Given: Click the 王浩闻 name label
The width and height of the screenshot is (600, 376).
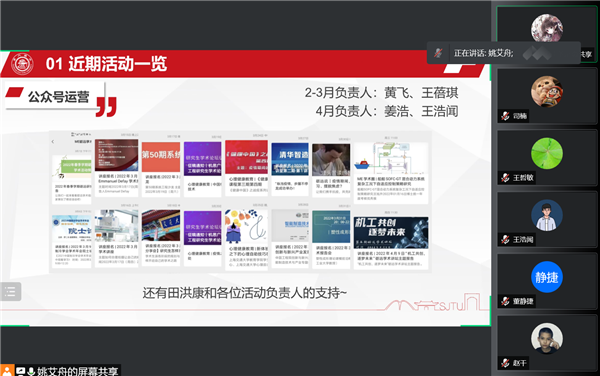Looking at the screenshot, I should coord(523,239).
